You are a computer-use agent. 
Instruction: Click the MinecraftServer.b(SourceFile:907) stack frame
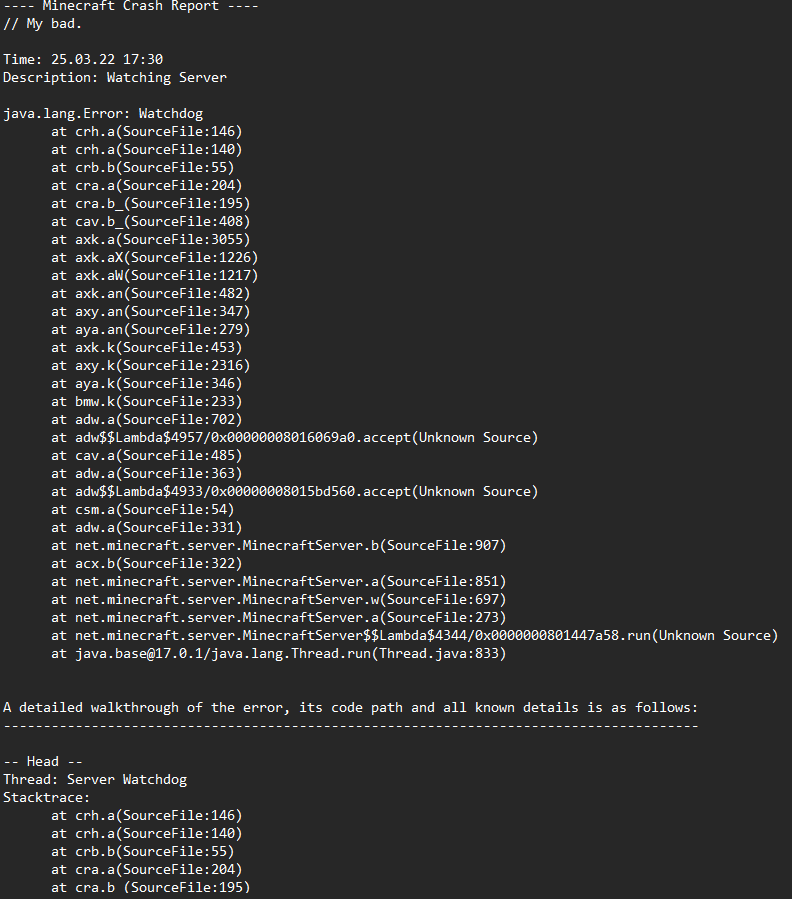click(278, 546)
